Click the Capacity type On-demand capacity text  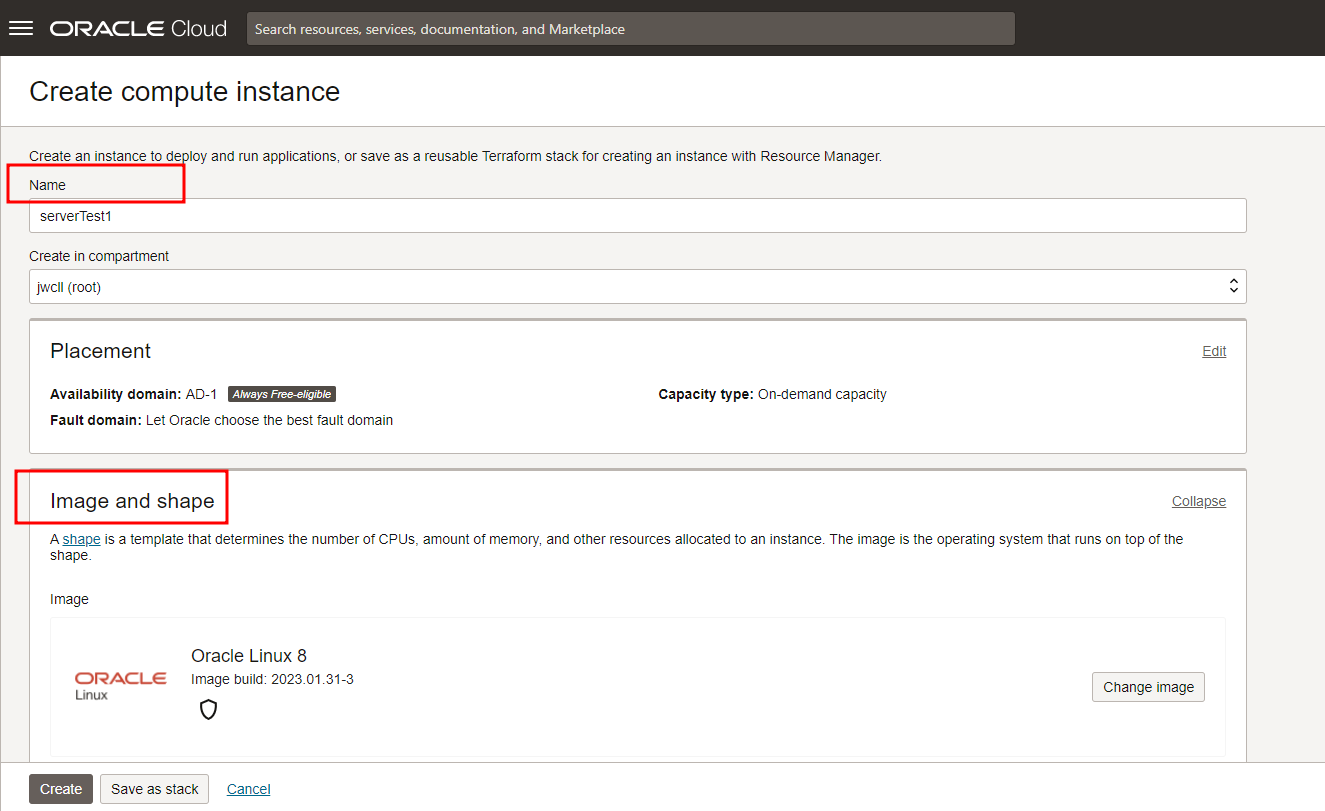772,394
